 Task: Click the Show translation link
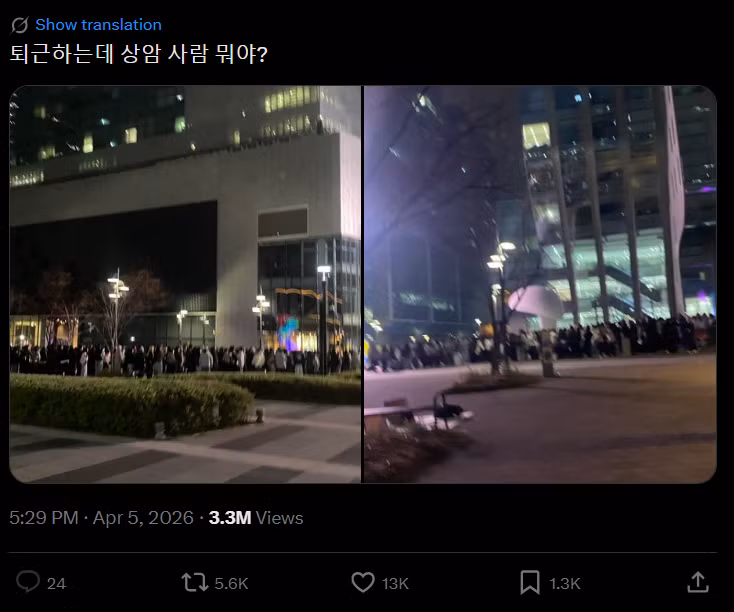[x=98, y=25]
